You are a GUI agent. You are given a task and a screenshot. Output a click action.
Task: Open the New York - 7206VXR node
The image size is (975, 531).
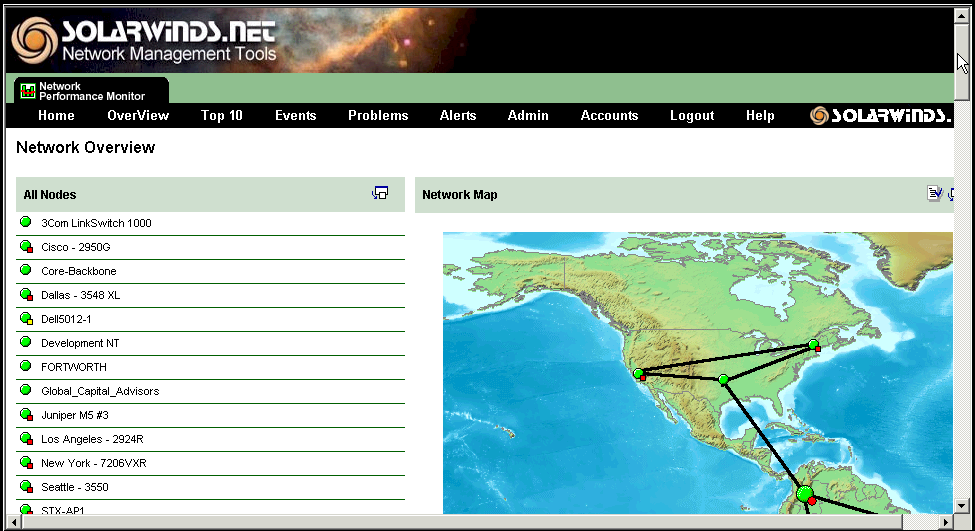(x=94, y=463)
